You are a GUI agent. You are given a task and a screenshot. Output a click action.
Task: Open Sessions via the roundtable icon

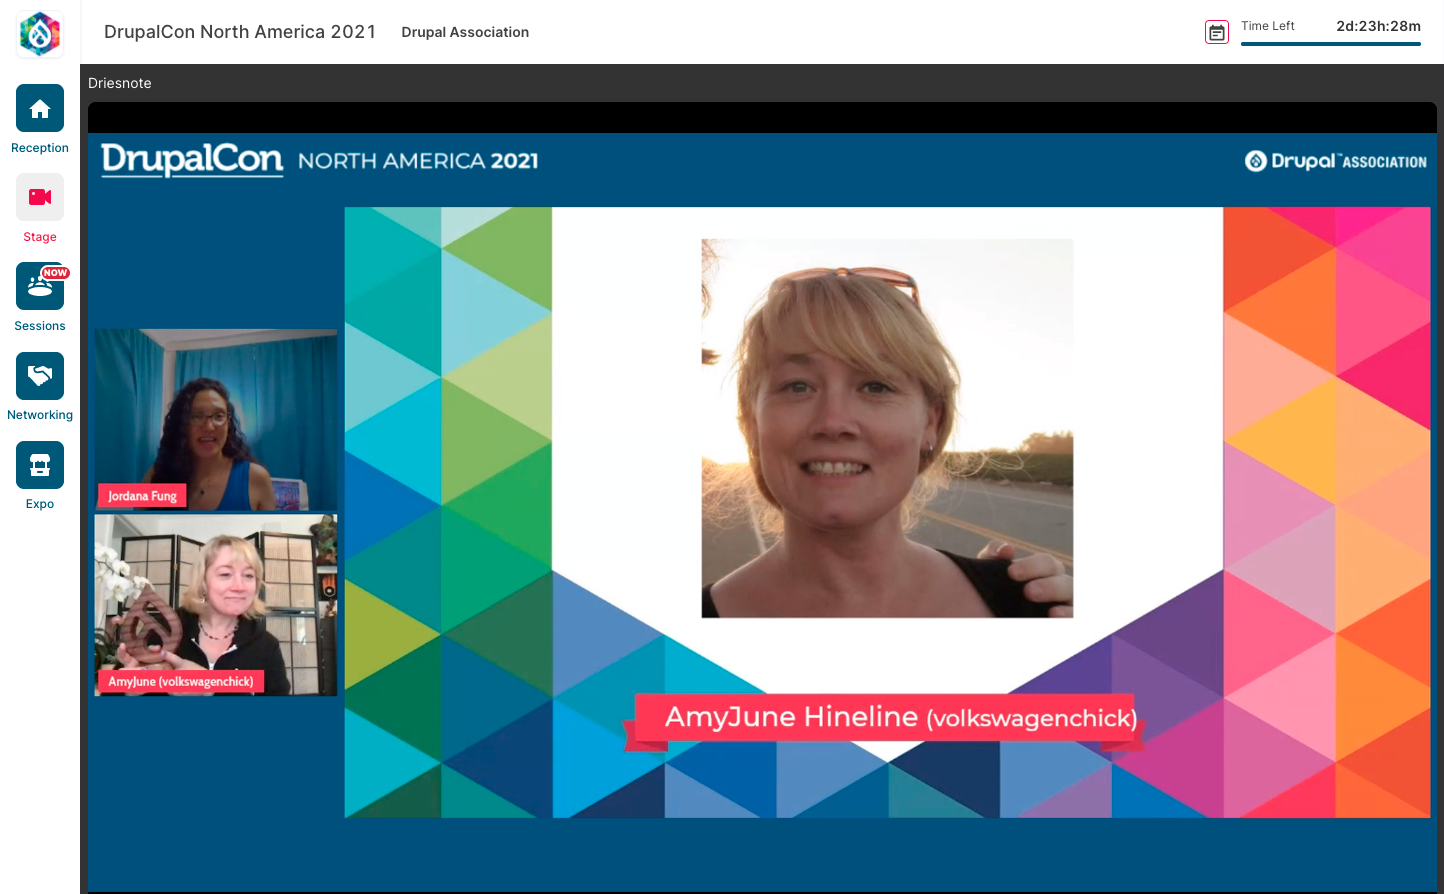[x=39, y=287]
